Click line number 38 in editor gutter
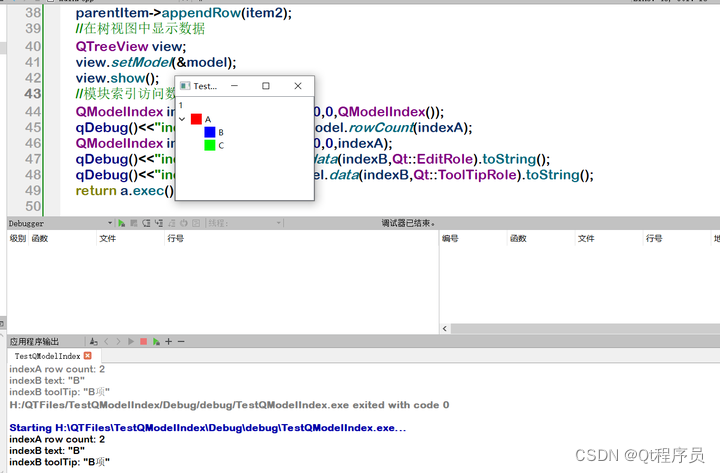This screenshot has width=720, height=473. [33, 12]
